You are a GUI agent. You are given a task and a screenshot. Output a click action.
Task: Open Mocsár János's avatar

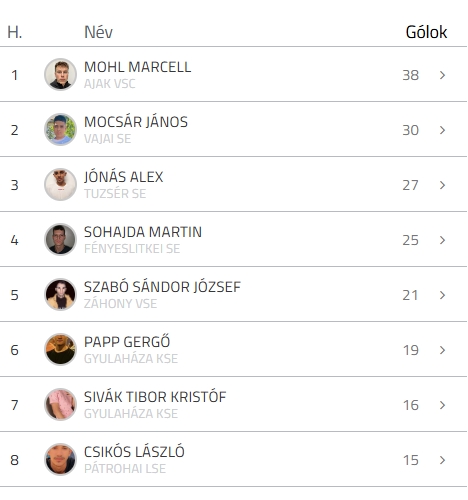coord(60,129)
